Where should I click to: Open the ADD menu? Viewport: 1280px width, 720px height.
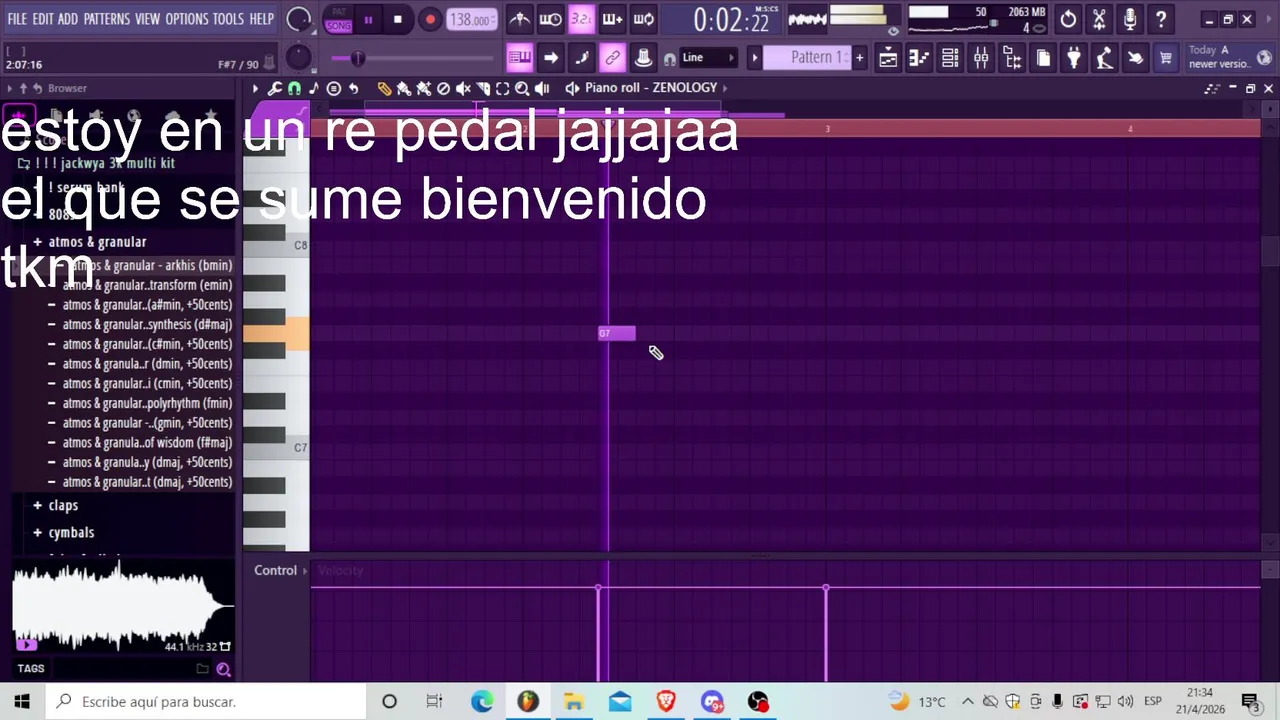(x=68, y=19)
